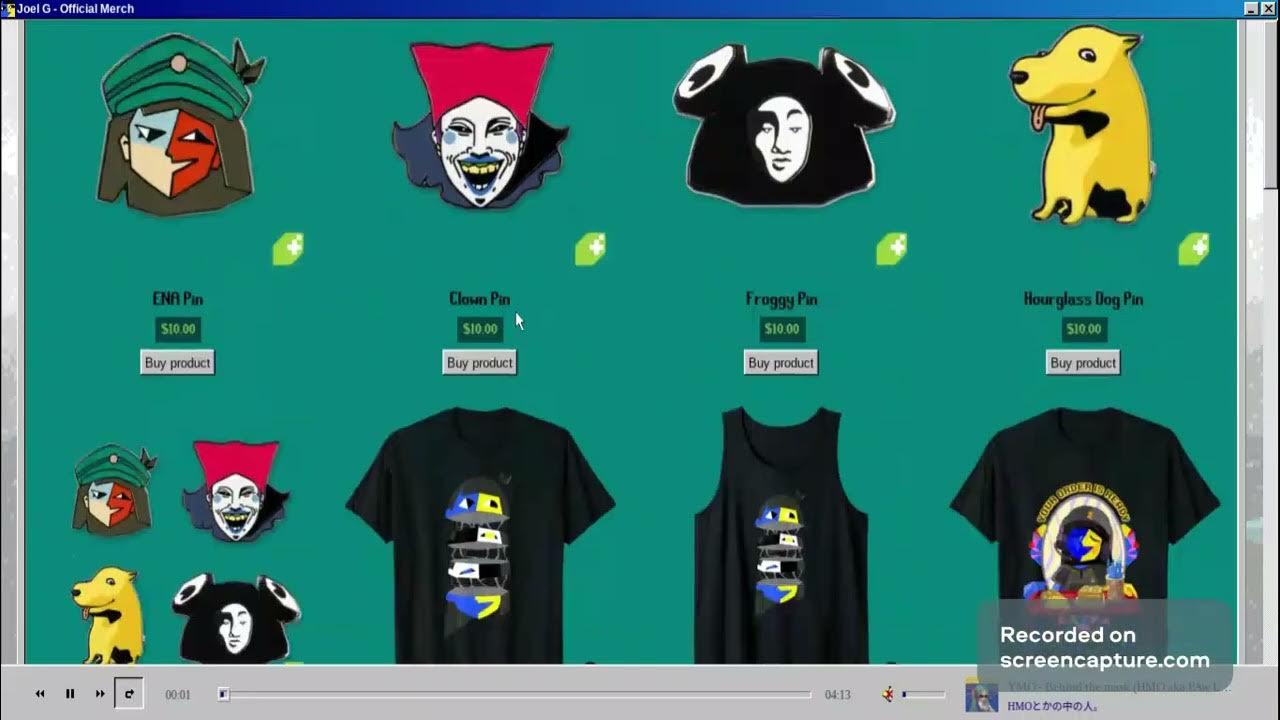Mute the player with the speaker icon
This screenshot has width=1280, height=720.
(x=888, y=694)
